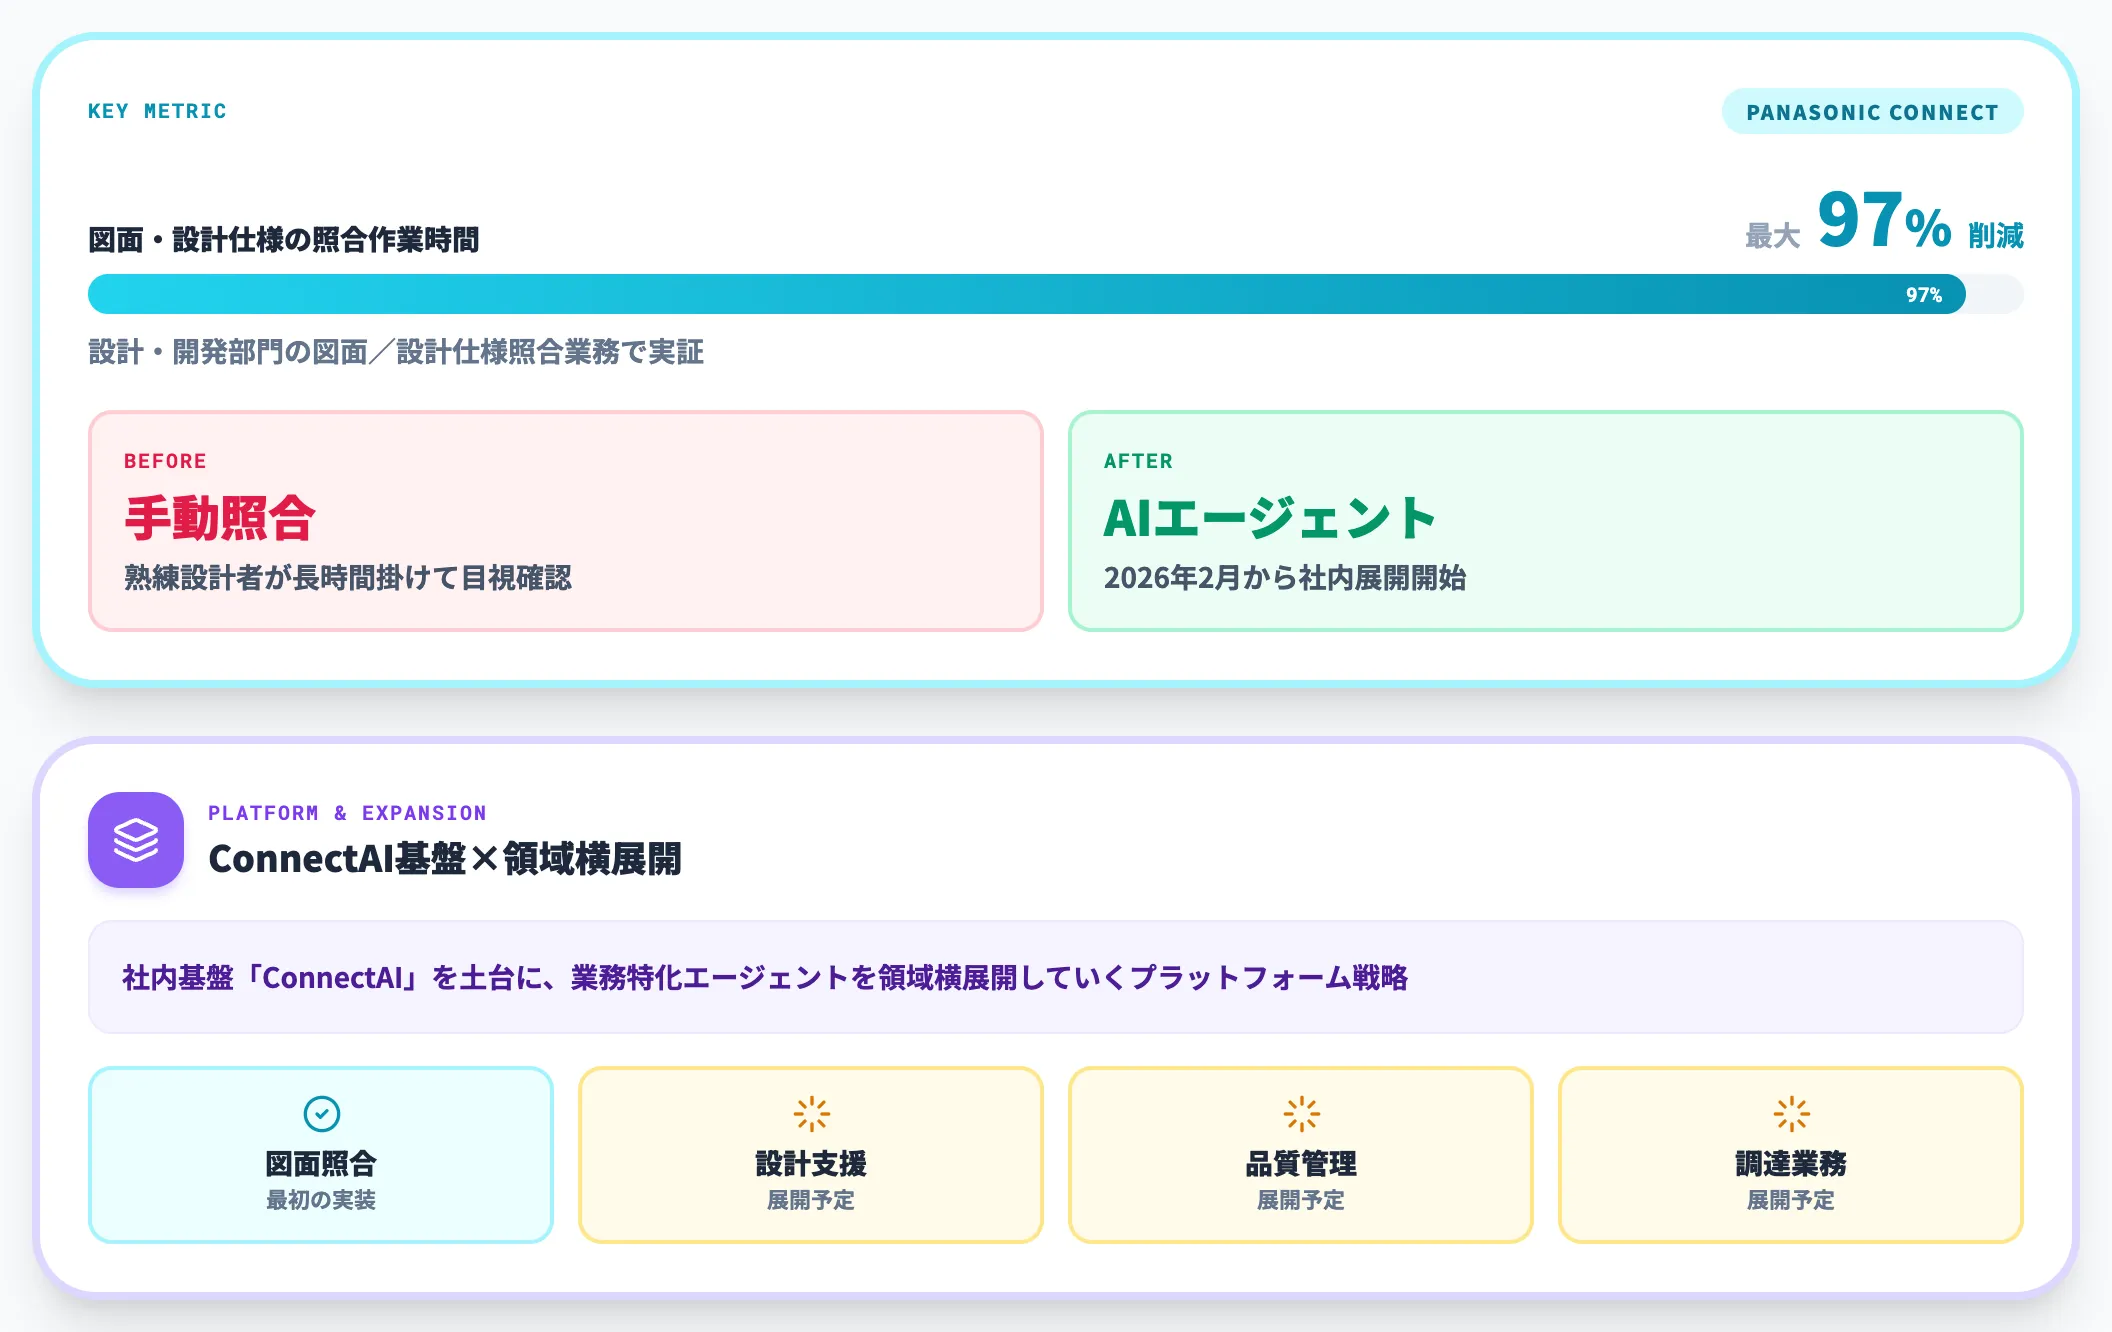Click the BEFORE label in pink card

(x=165, y=461)
